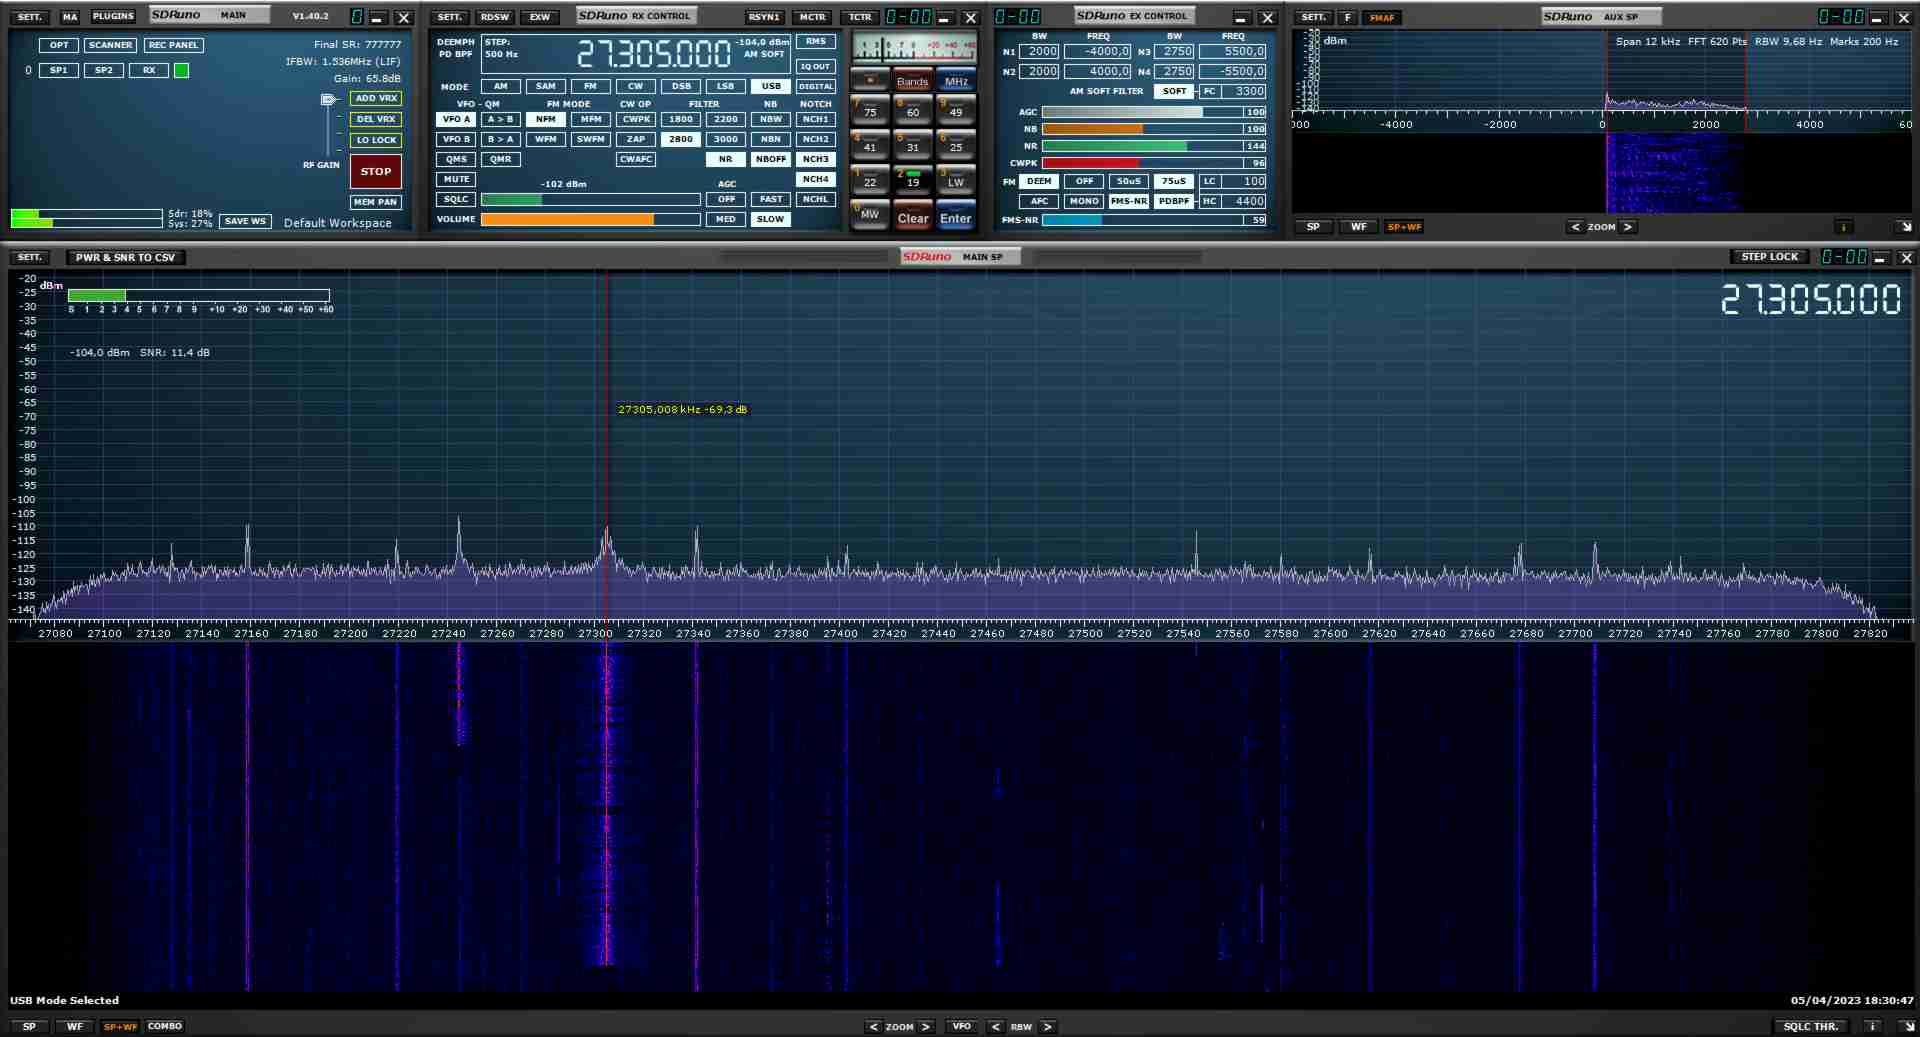Image resolution: width=1920 pixels, height=1037 pixels.
Task: Switch Main SP to WF view
Action: 75,1026
